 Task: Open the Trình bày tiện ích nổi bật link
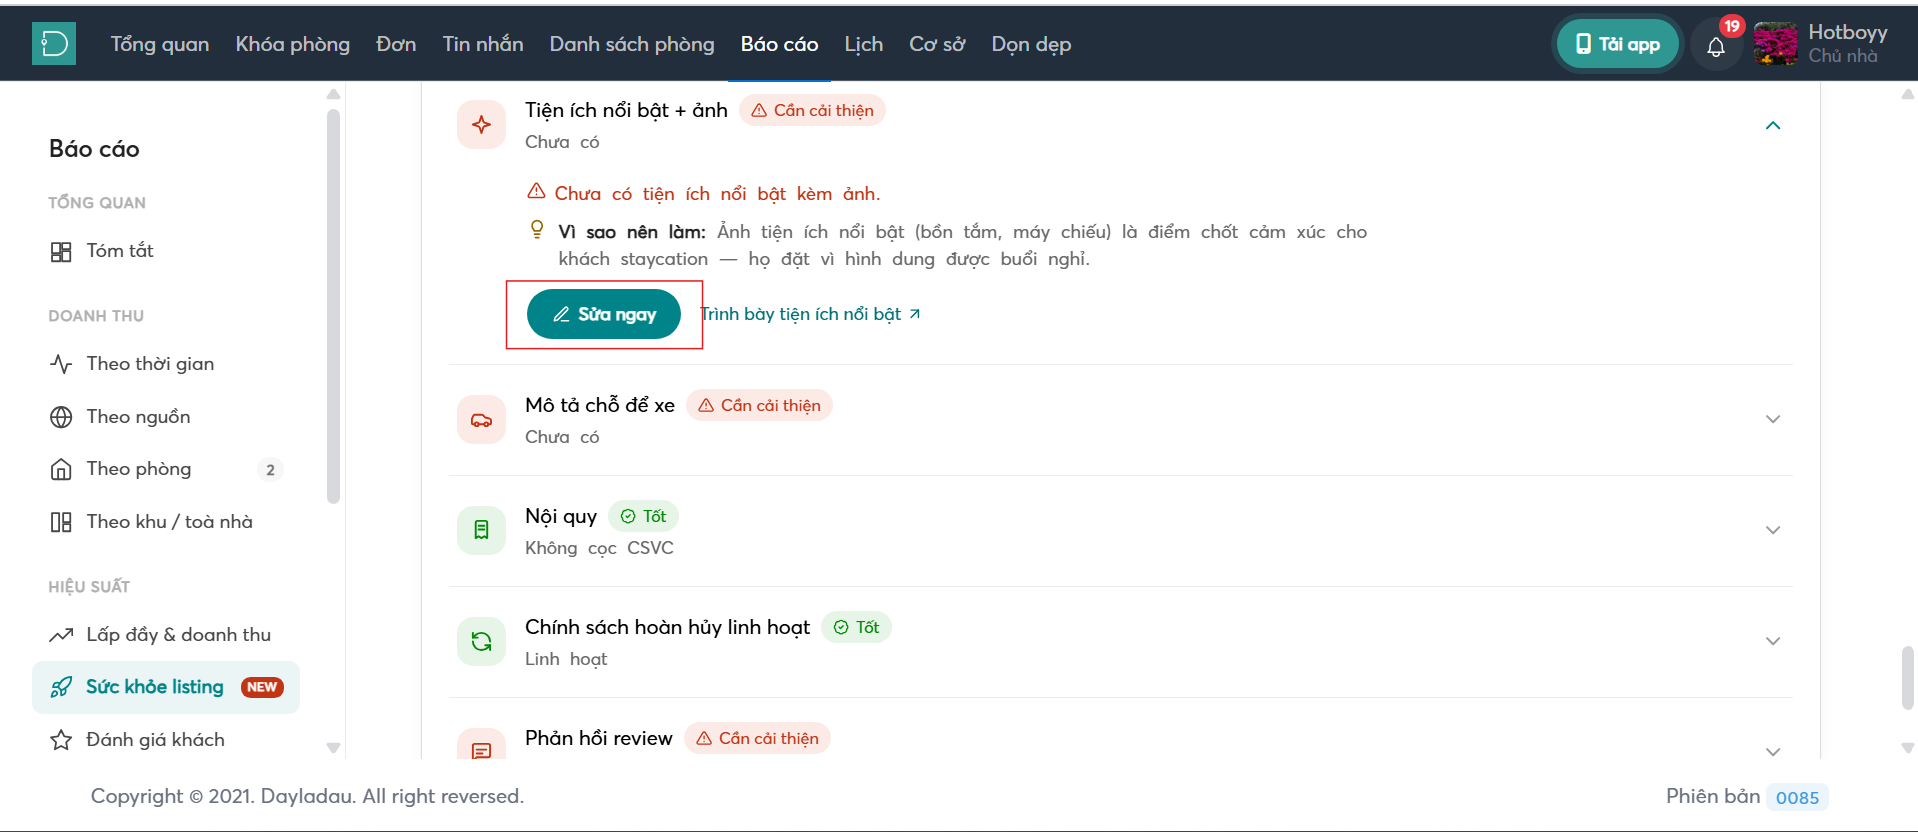pyautogui.click(x=811, y=314)
